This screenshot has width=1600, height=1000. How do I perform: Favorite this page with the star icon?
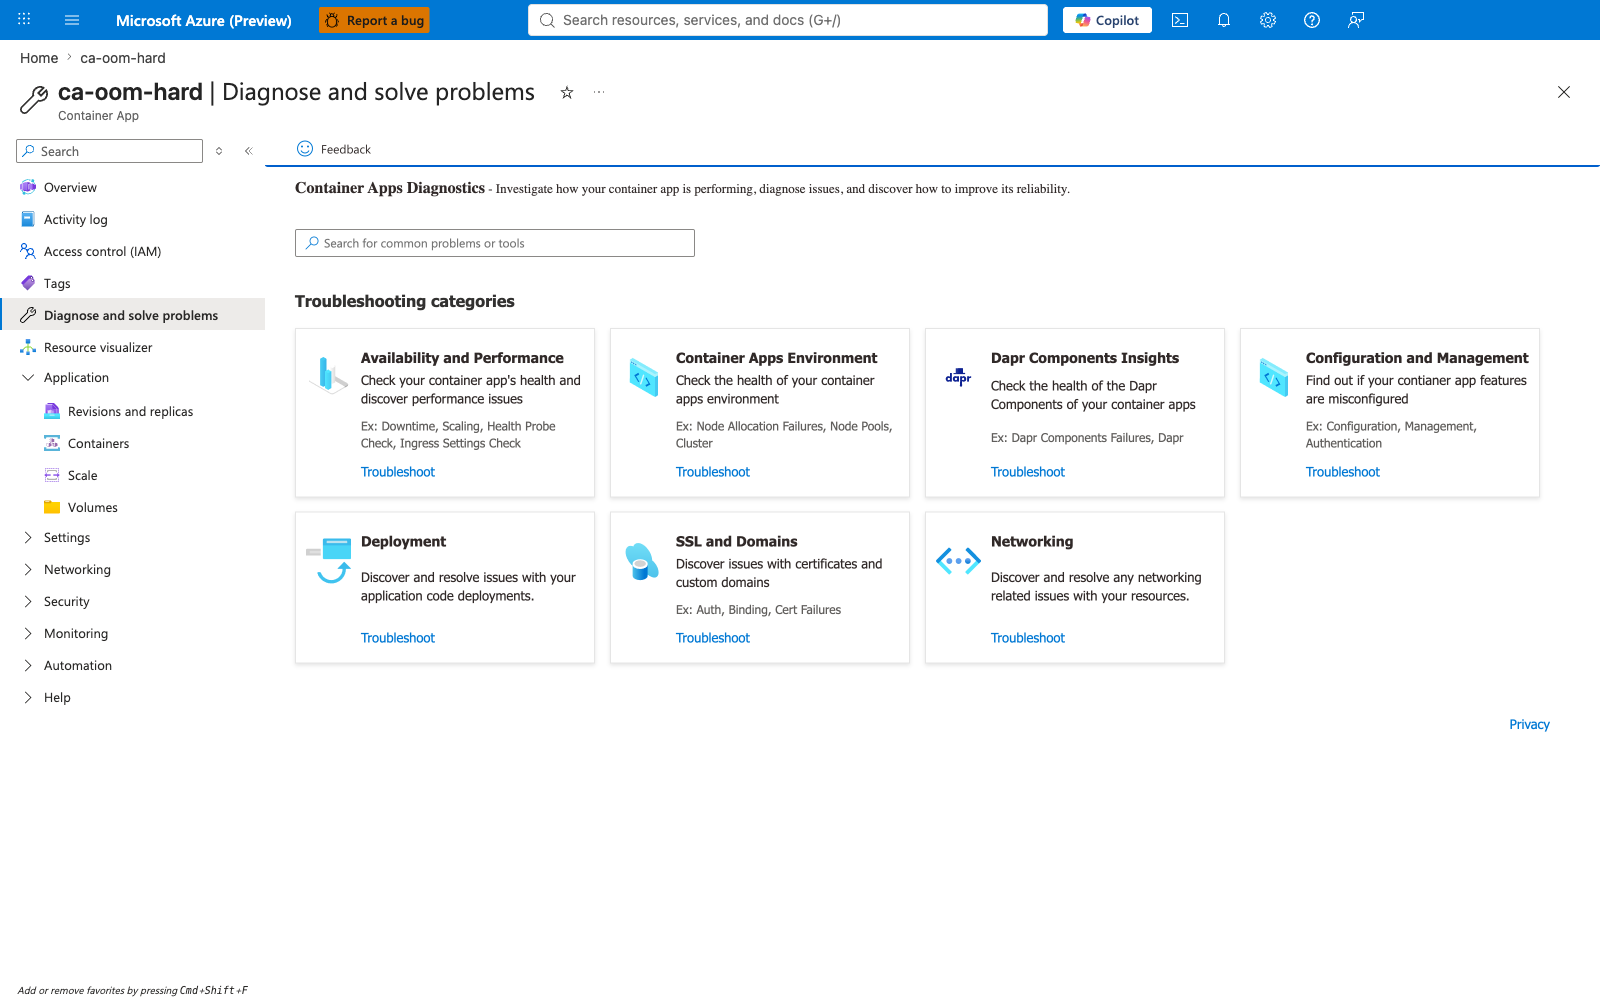click(x=567, y=92)
